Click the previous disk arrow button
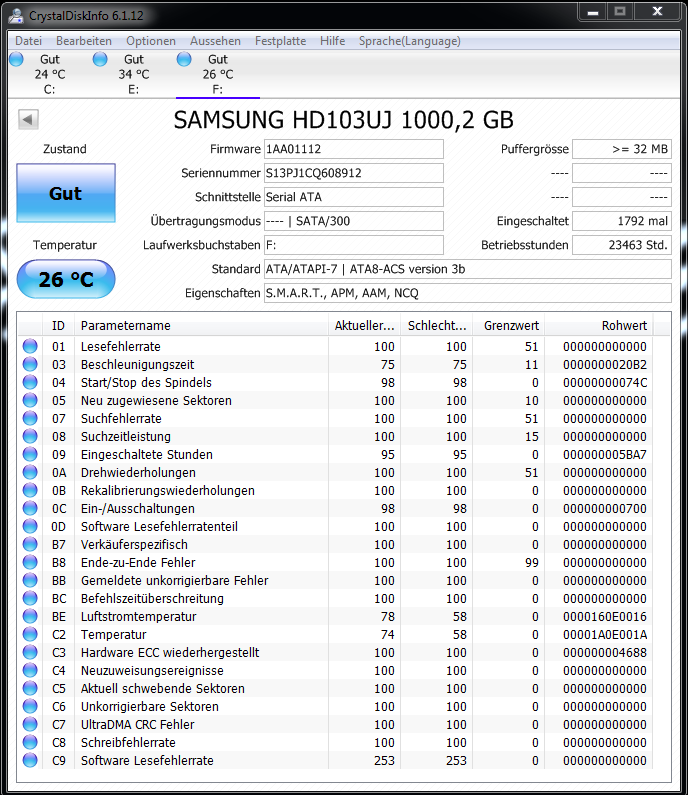Image resolution: width=688 pixels, height=795 pixels. click(x=28, y=120)
